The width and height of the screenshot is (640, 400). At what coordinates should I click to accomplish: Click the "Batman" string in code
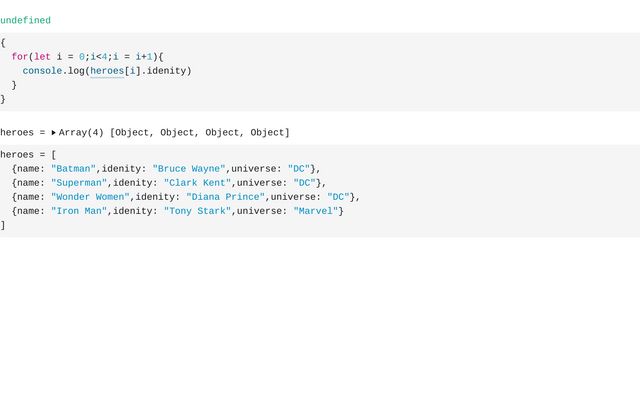pos(73,169)
